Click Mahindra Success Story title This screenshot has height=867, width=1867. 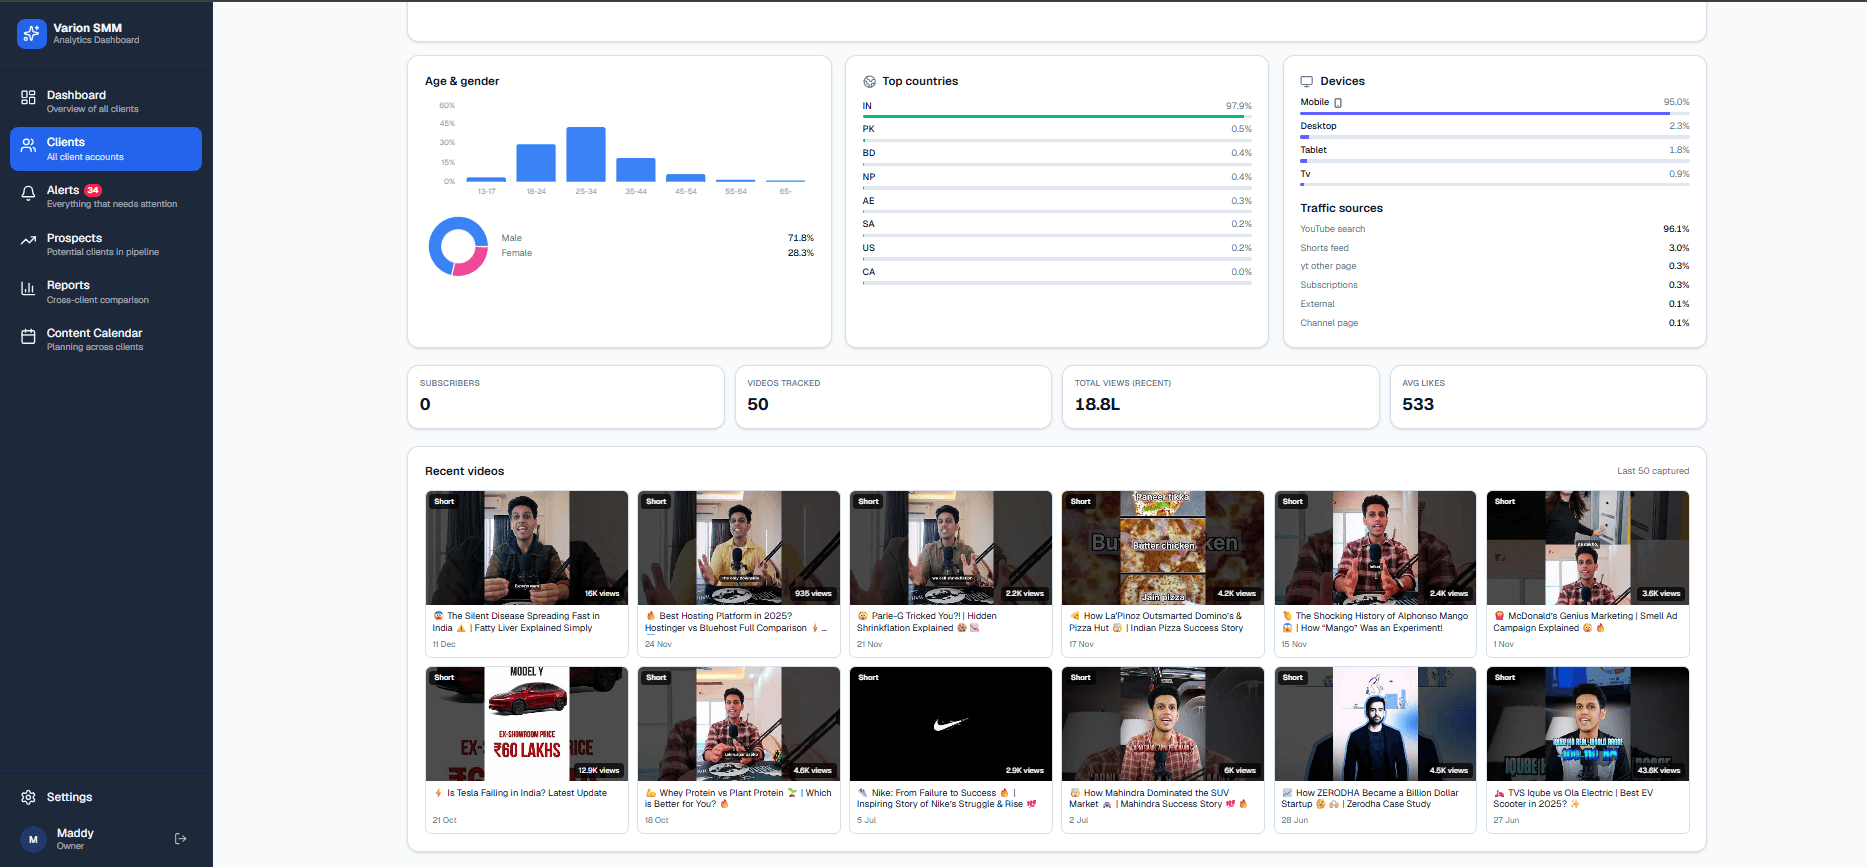(1158, 798)
